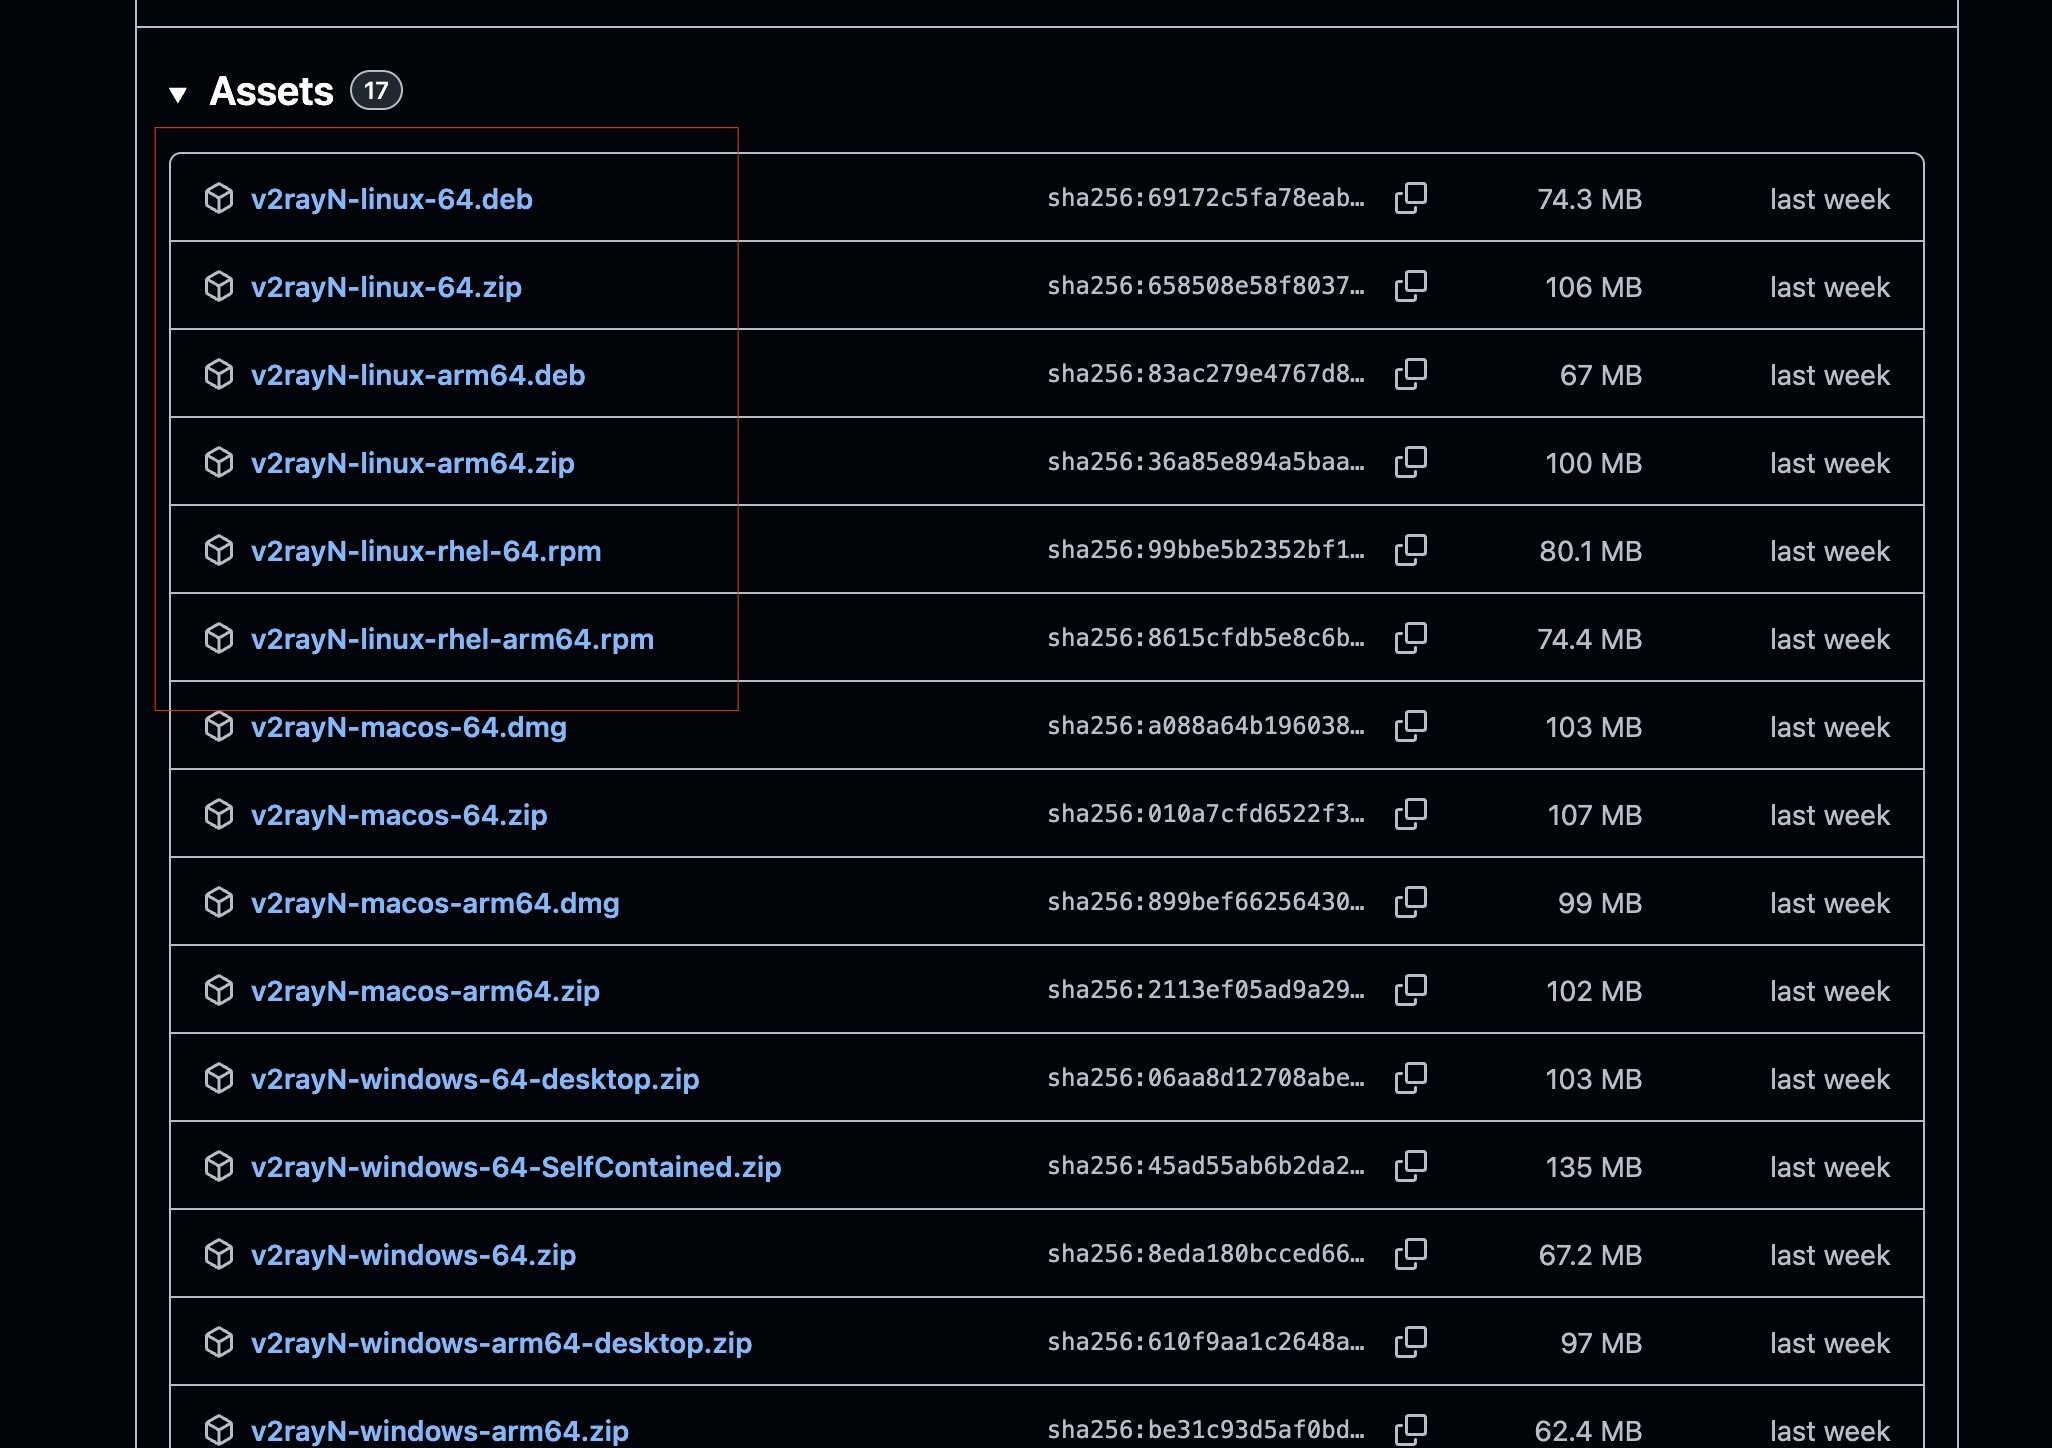Click the copy icon for v2rayN-linux-arm64.deb checksum
Screen dimensions: 2052x1448
tap(1411, 374)
